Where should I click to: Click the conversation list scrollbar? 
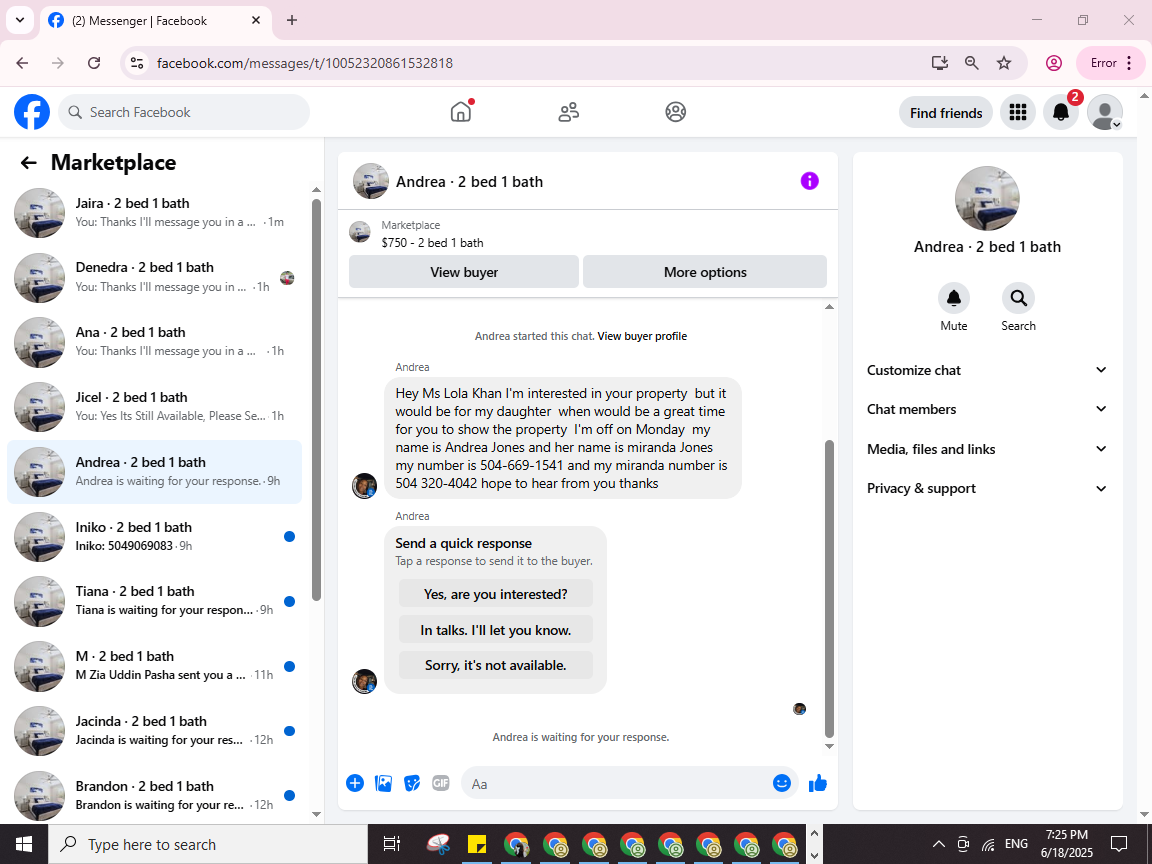click(317, 400)
